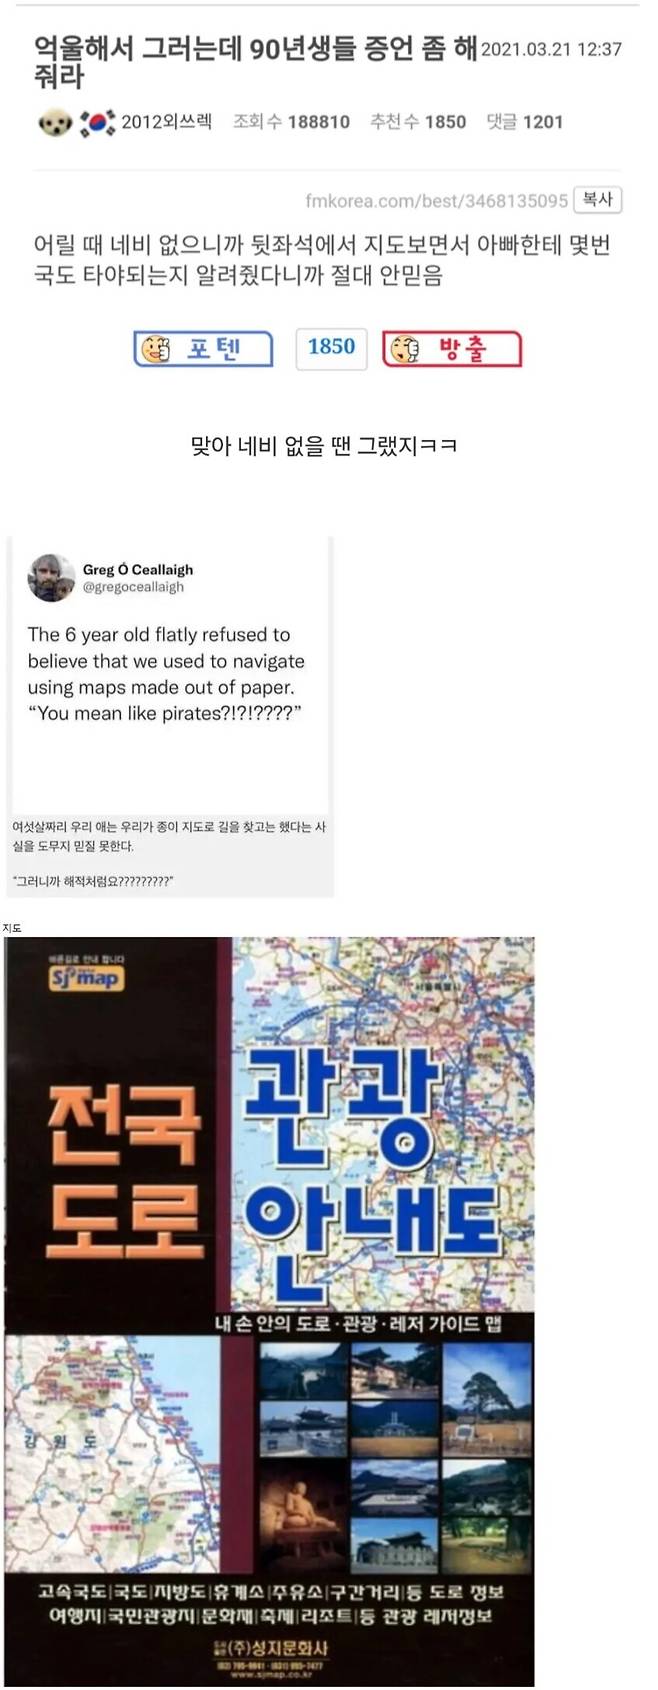This screenshot has width=658, height=1690.
Task: Click the Sj map logo on the cover
Action: click(86, 976)
